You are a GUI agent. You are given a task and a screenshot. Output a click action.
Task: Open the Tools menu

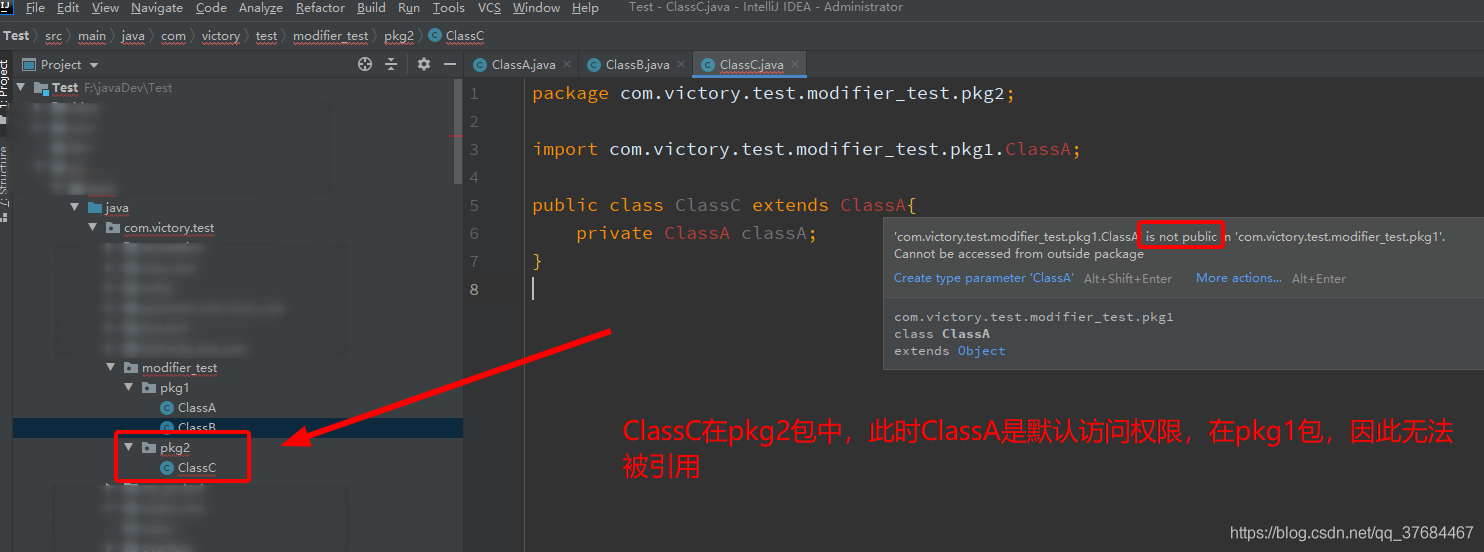coord(449,8)
